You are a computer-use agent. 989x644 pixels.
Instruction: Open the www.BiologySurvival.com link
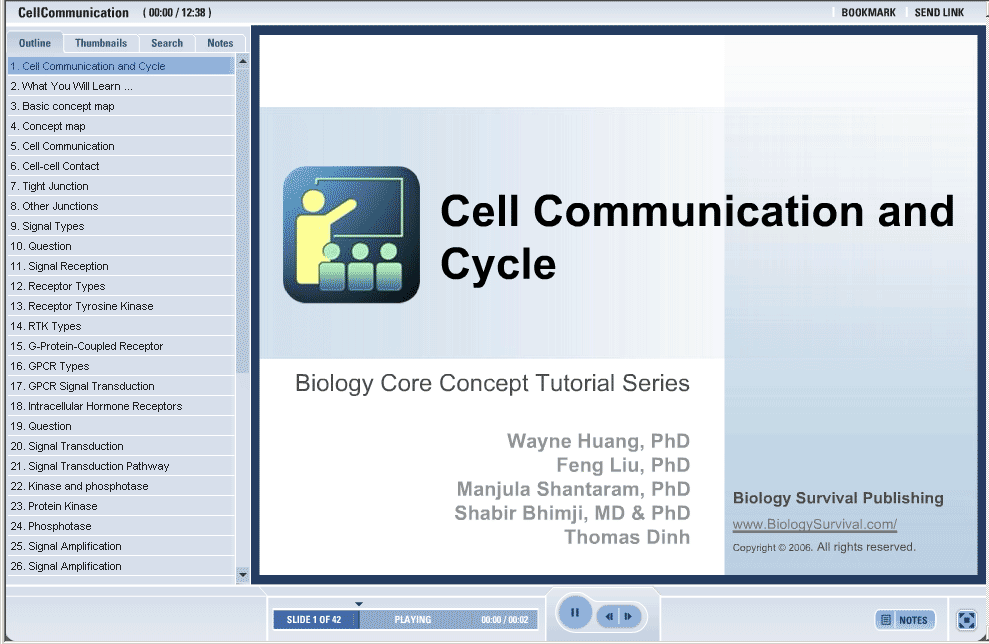814,525
